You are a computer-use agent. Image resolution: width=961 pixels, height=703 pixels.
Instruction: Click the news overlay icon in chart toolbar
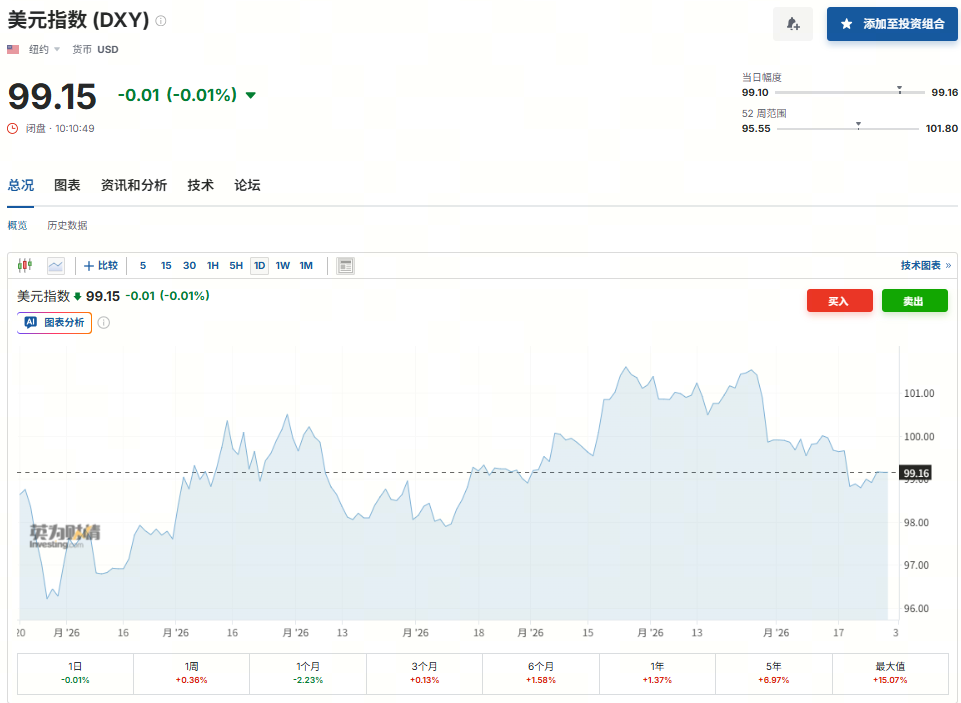[346, 265]
